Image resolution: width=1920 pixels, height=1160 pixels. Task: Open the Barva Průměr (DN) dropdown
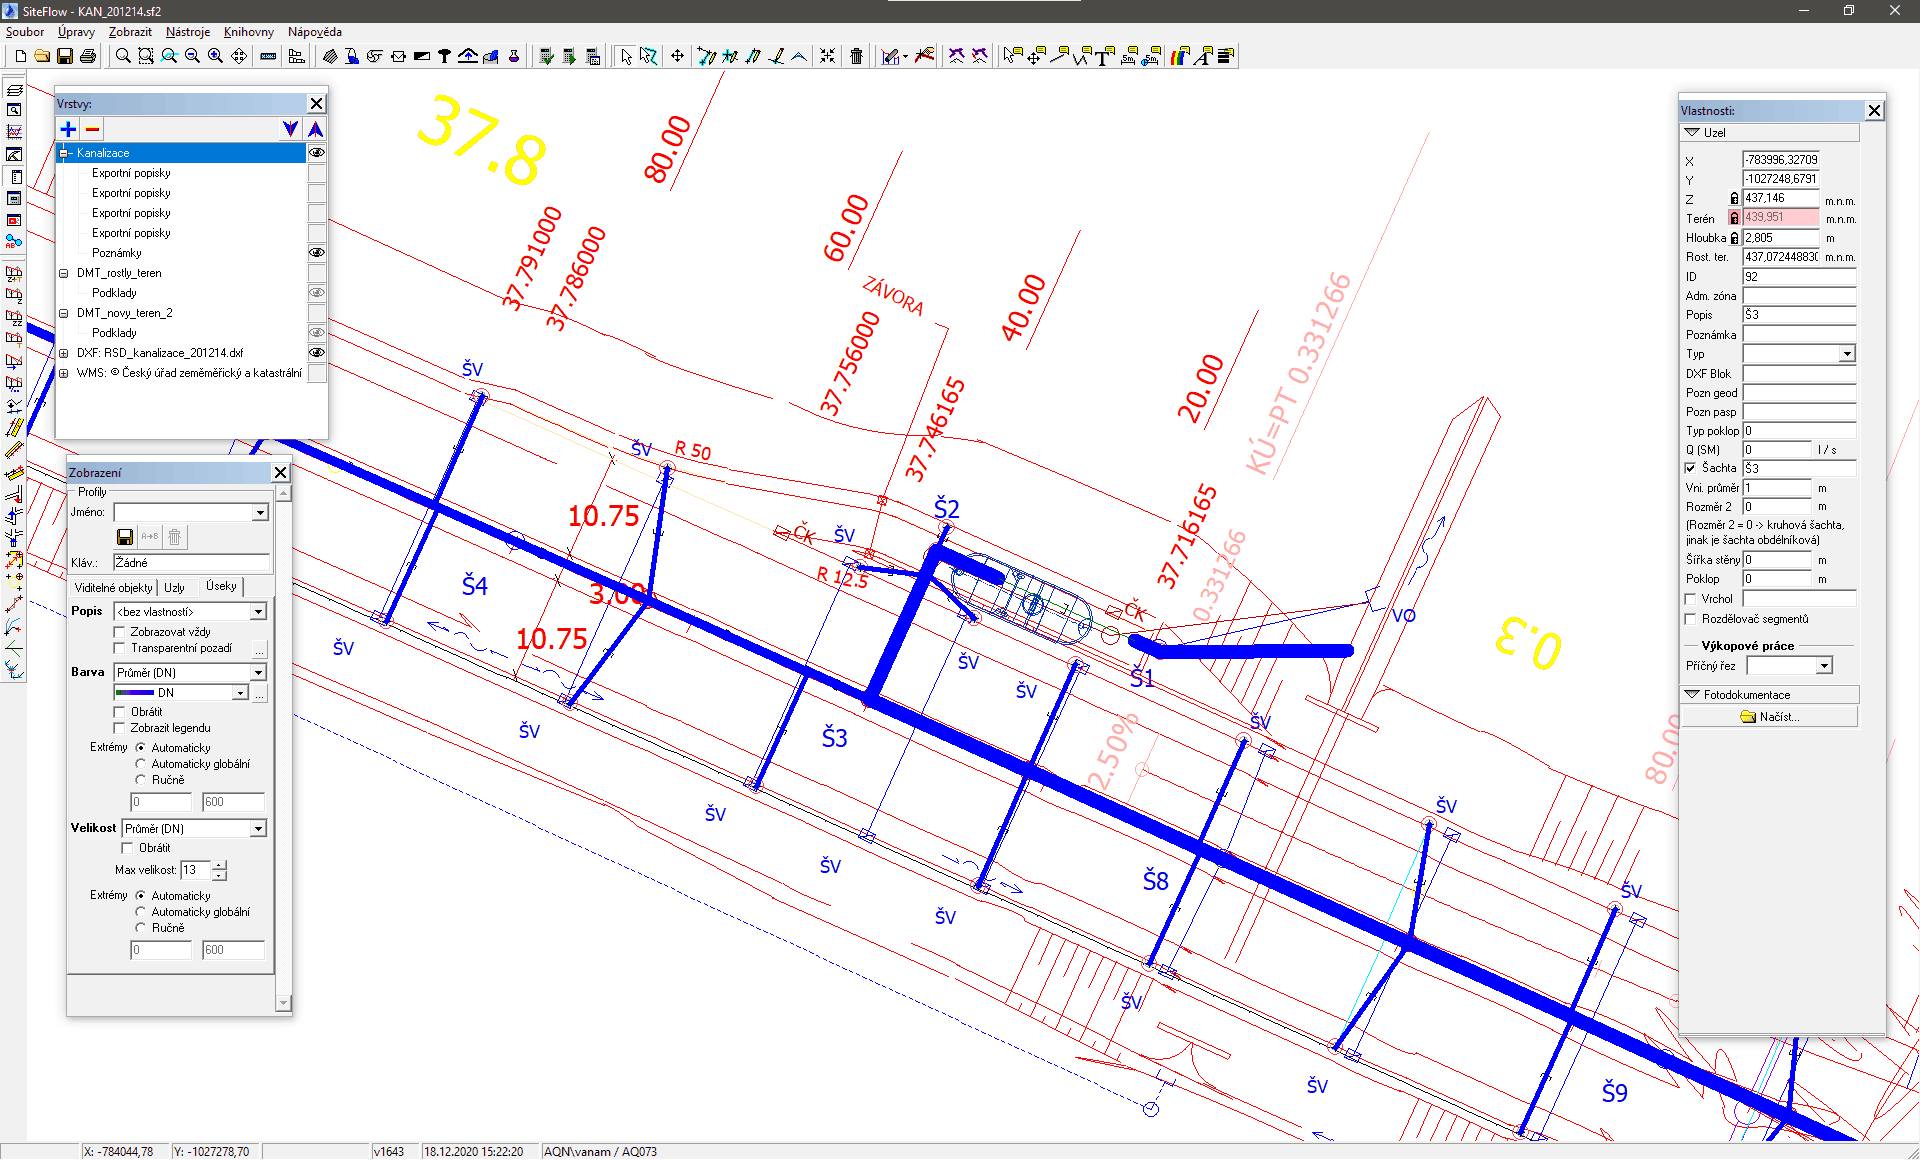[258, 673]
